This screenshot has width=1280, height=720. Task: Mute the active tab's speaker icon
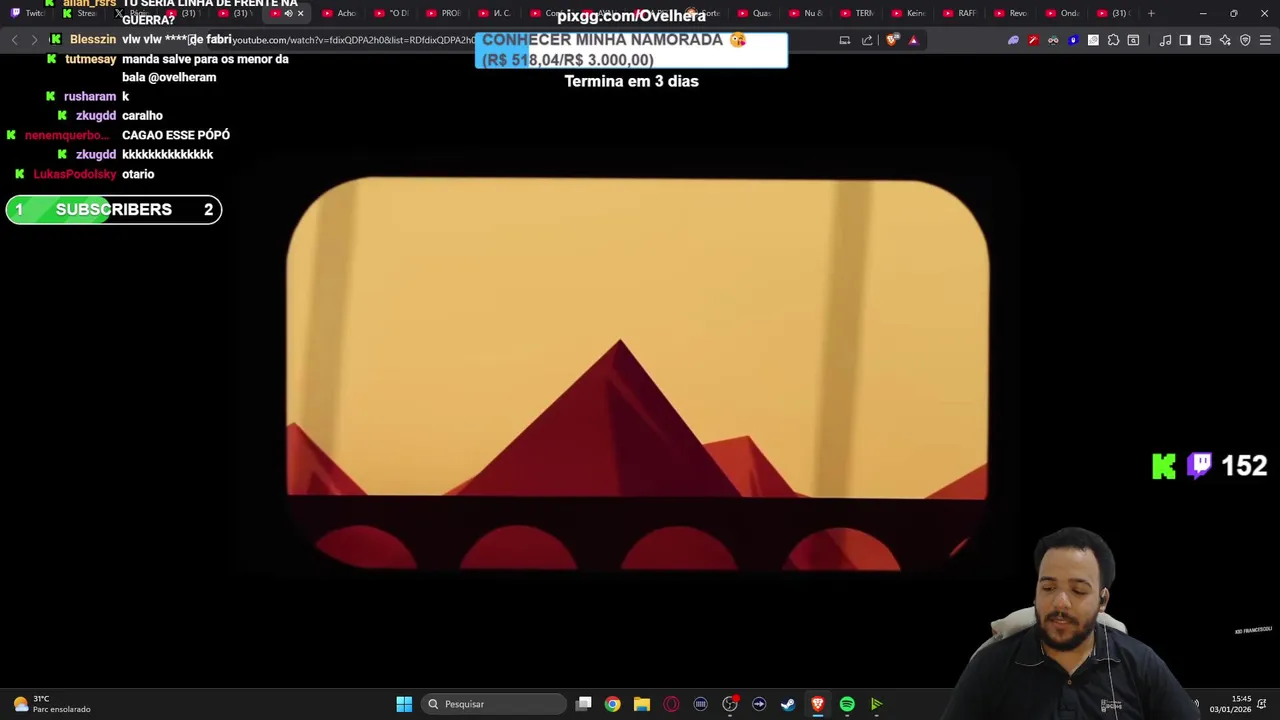pos(288,13)
